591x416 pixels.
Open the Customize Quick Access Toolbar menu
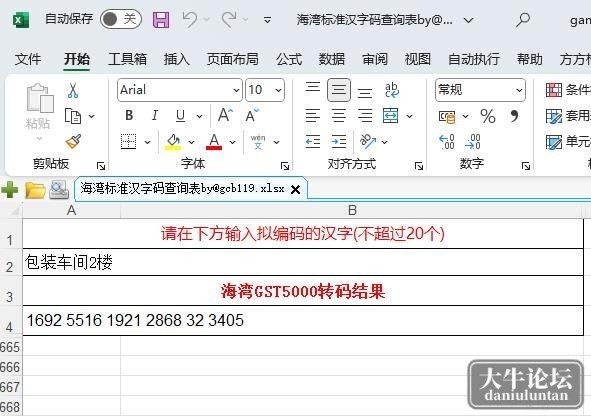click(x=267, y=20)
